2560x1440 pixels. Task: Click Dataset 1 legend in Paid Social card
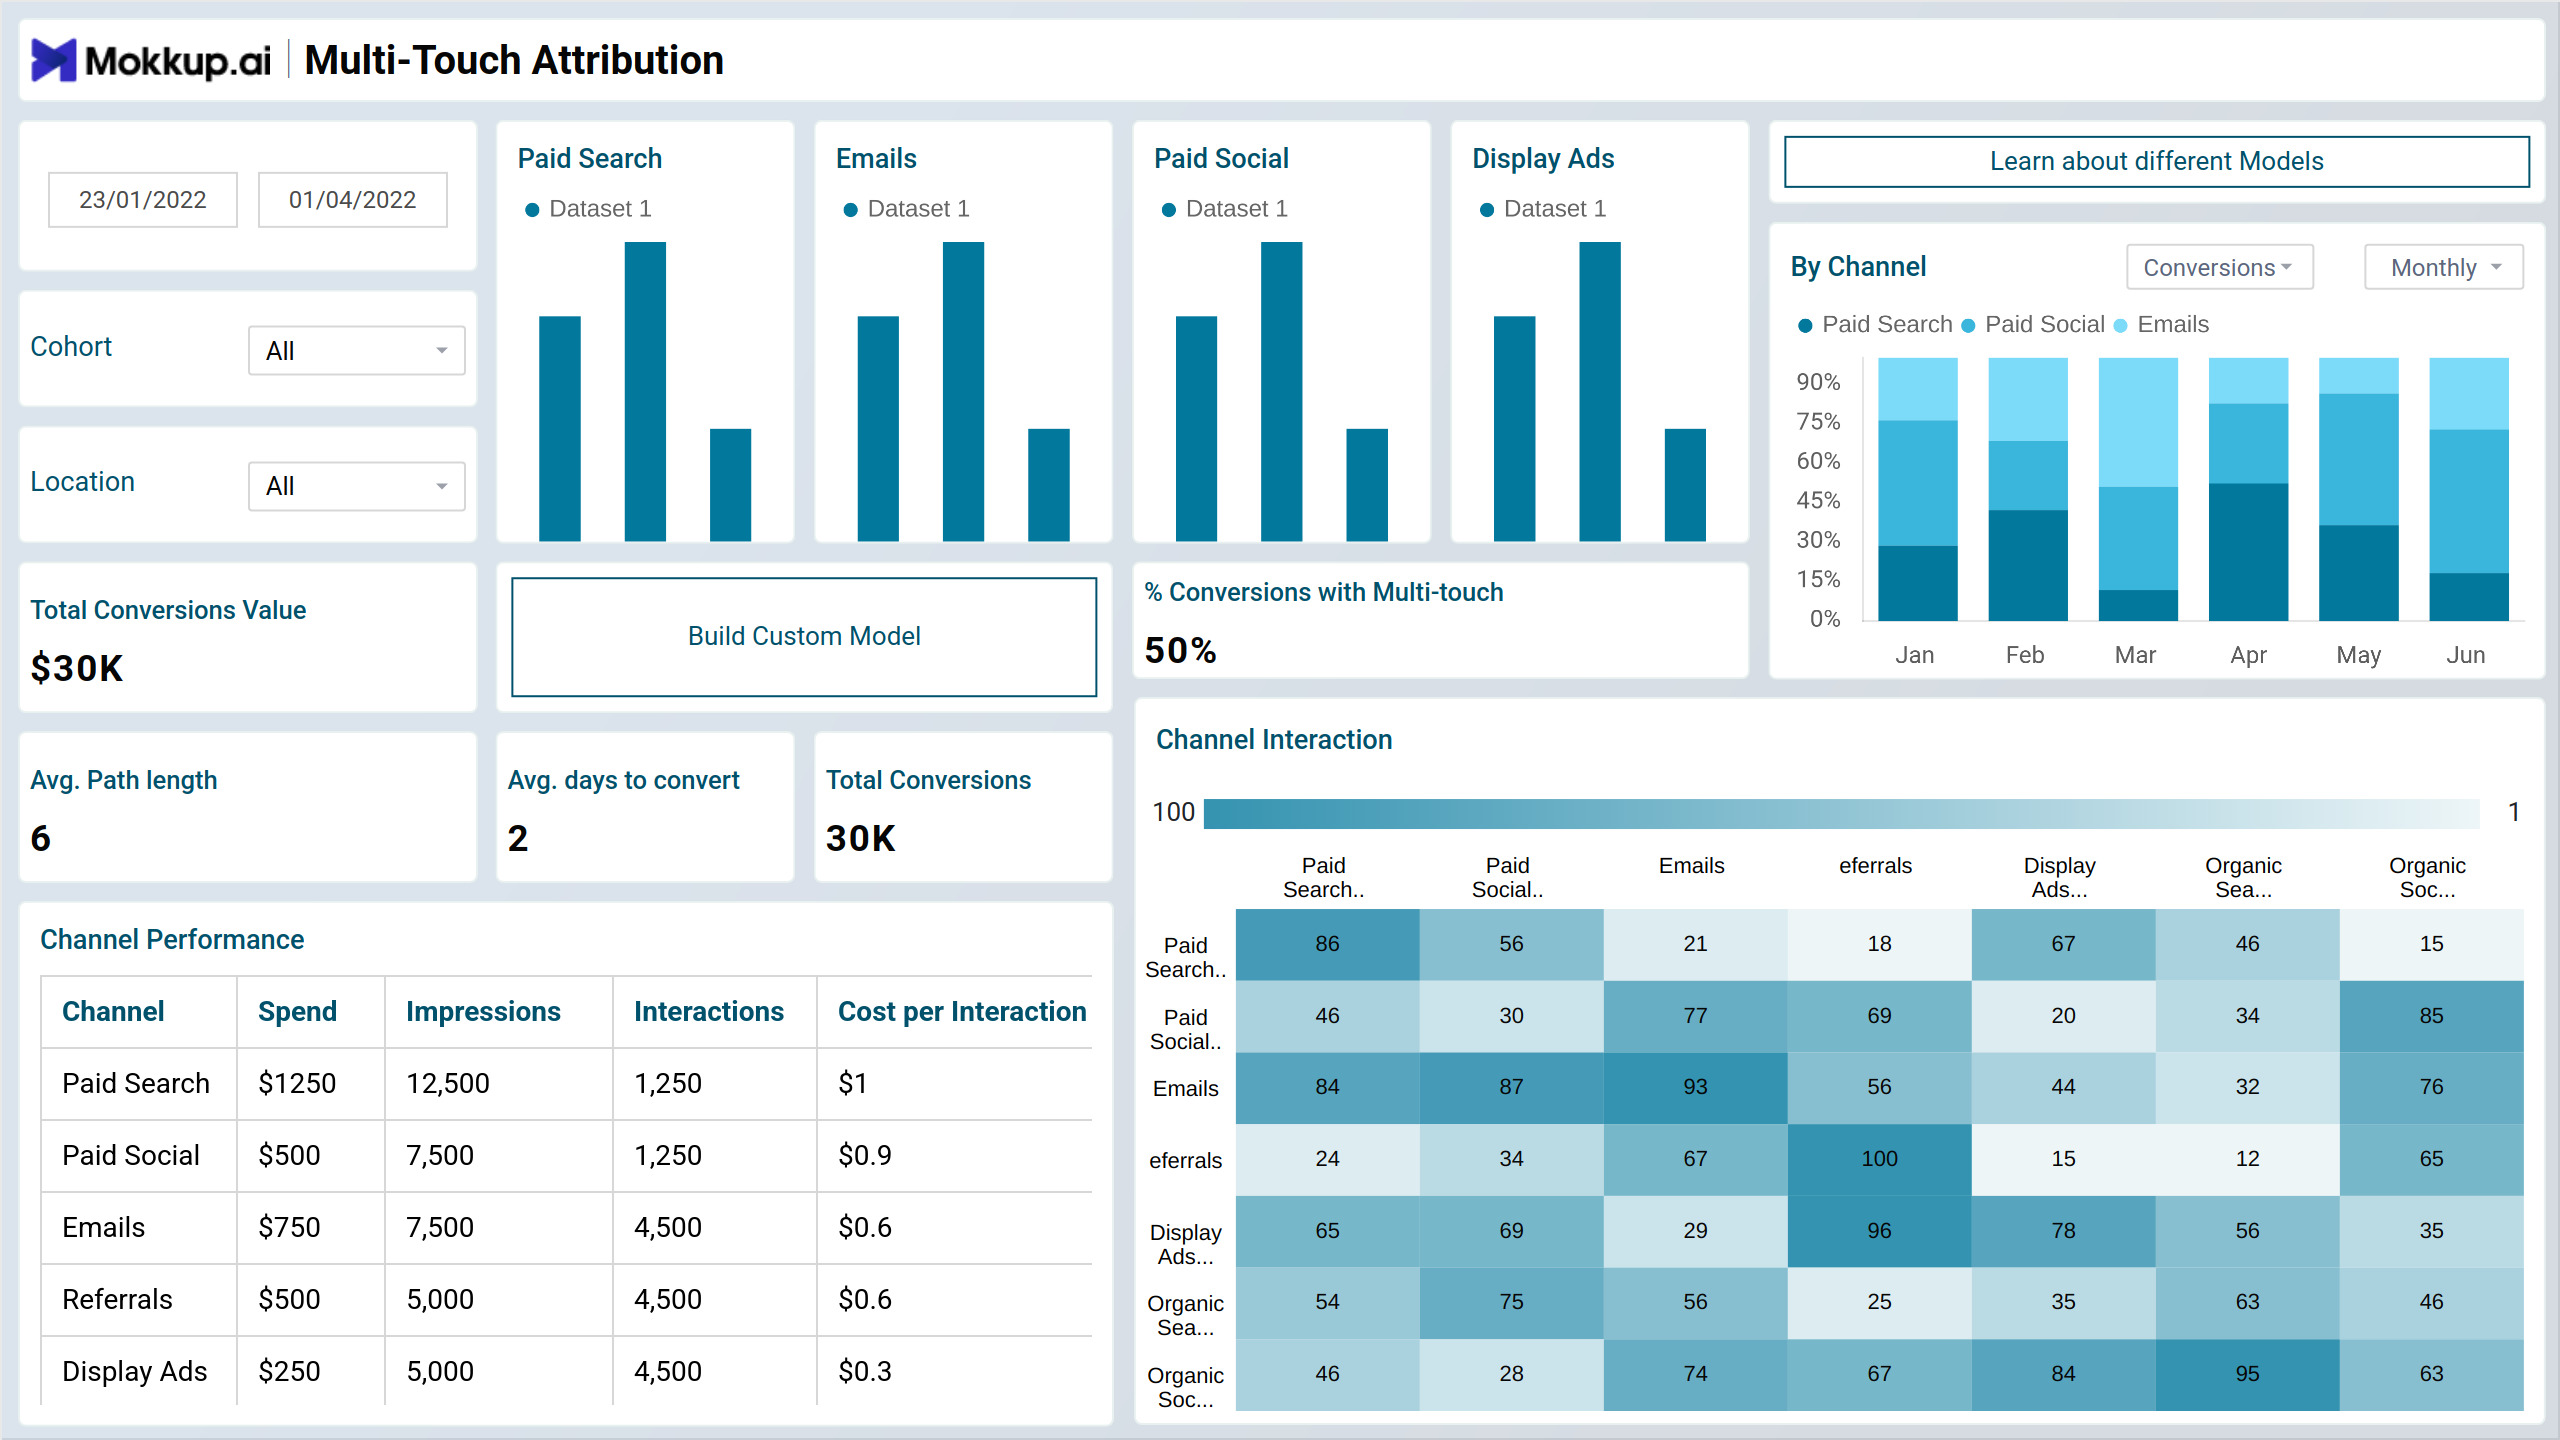point(1224,209)
